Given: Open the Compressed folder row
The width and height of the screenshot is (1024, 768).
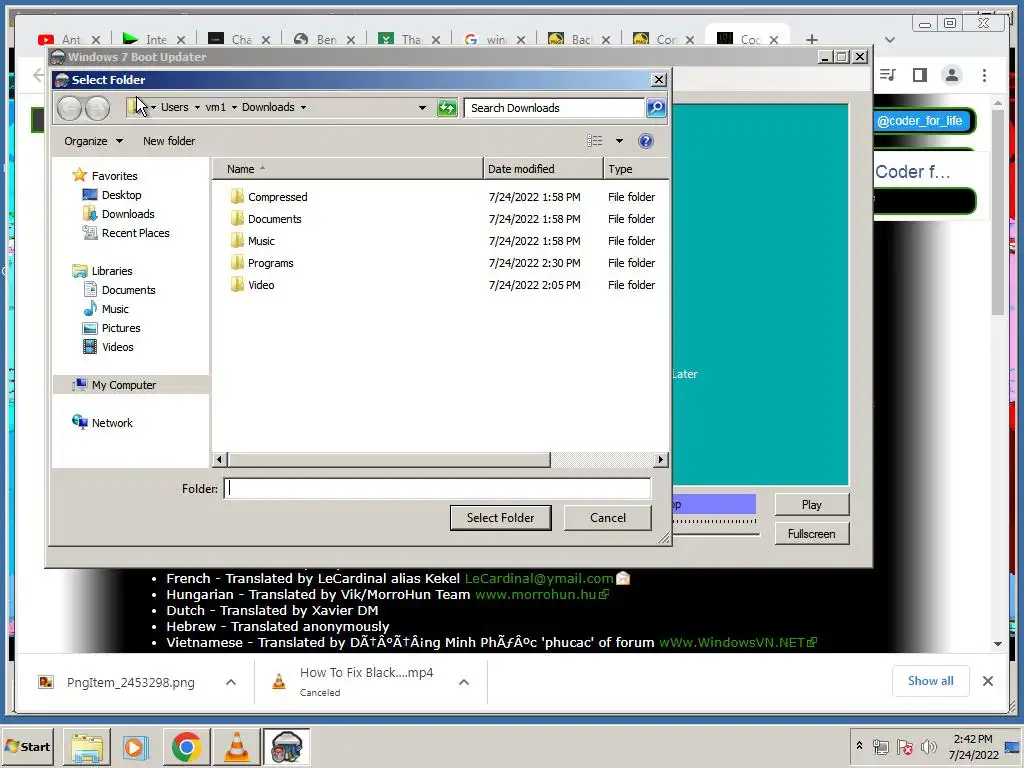Looking at the screenshot, I should [441, 197].
